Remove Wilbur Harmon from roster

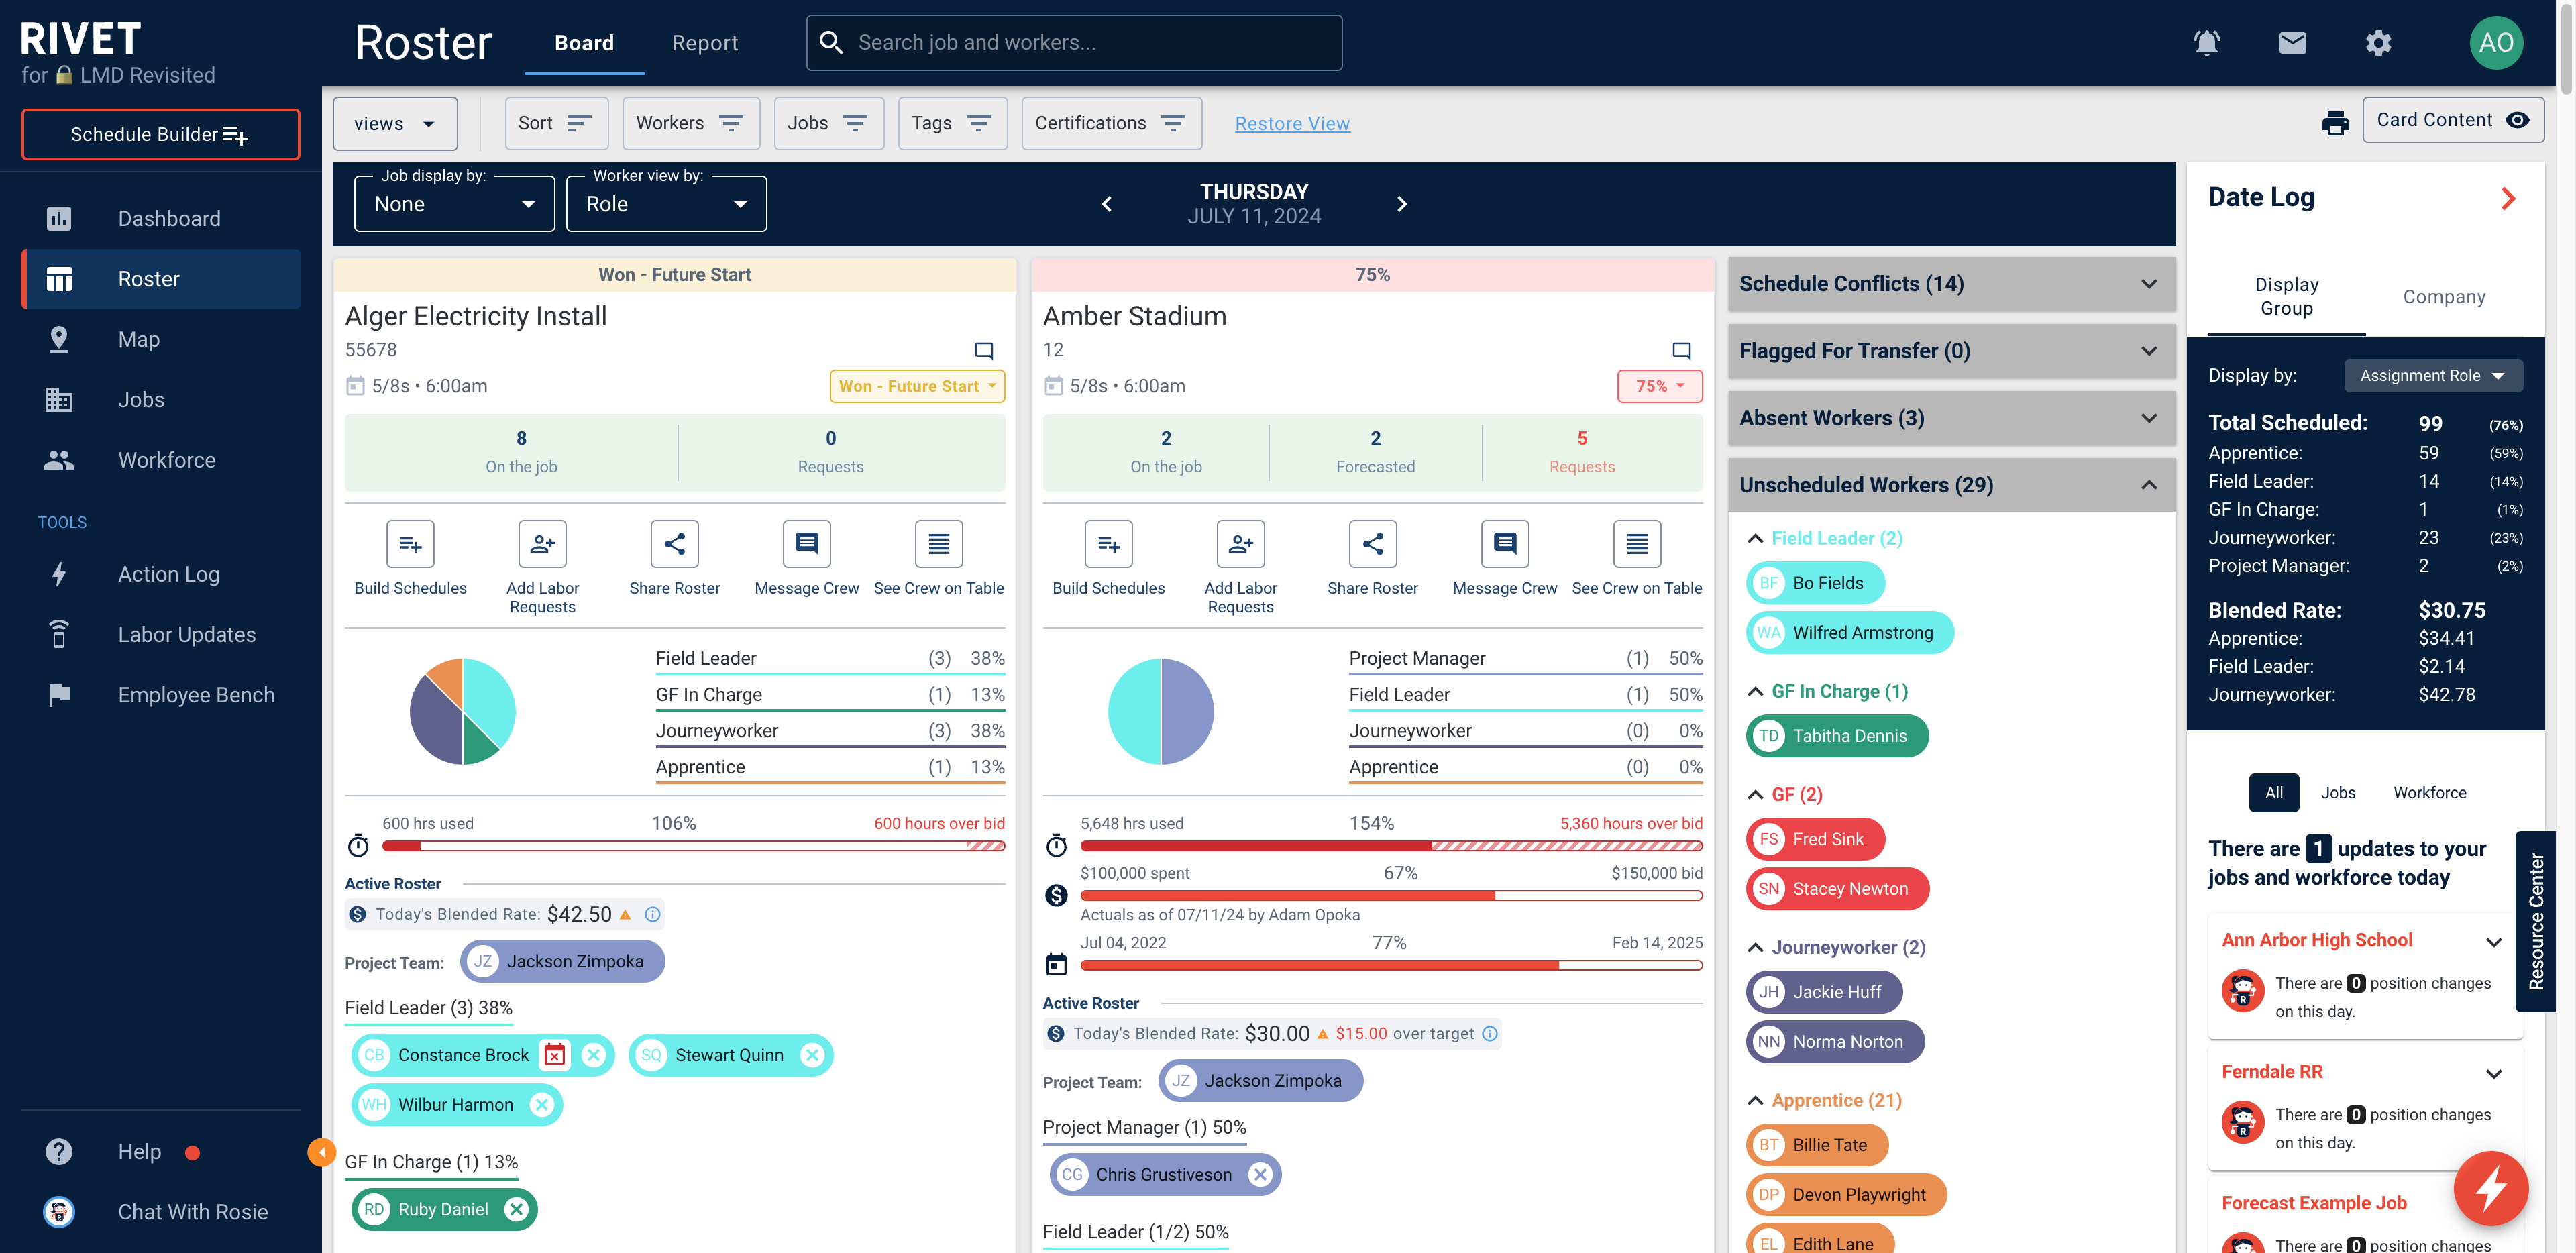tap(541, 1105)
